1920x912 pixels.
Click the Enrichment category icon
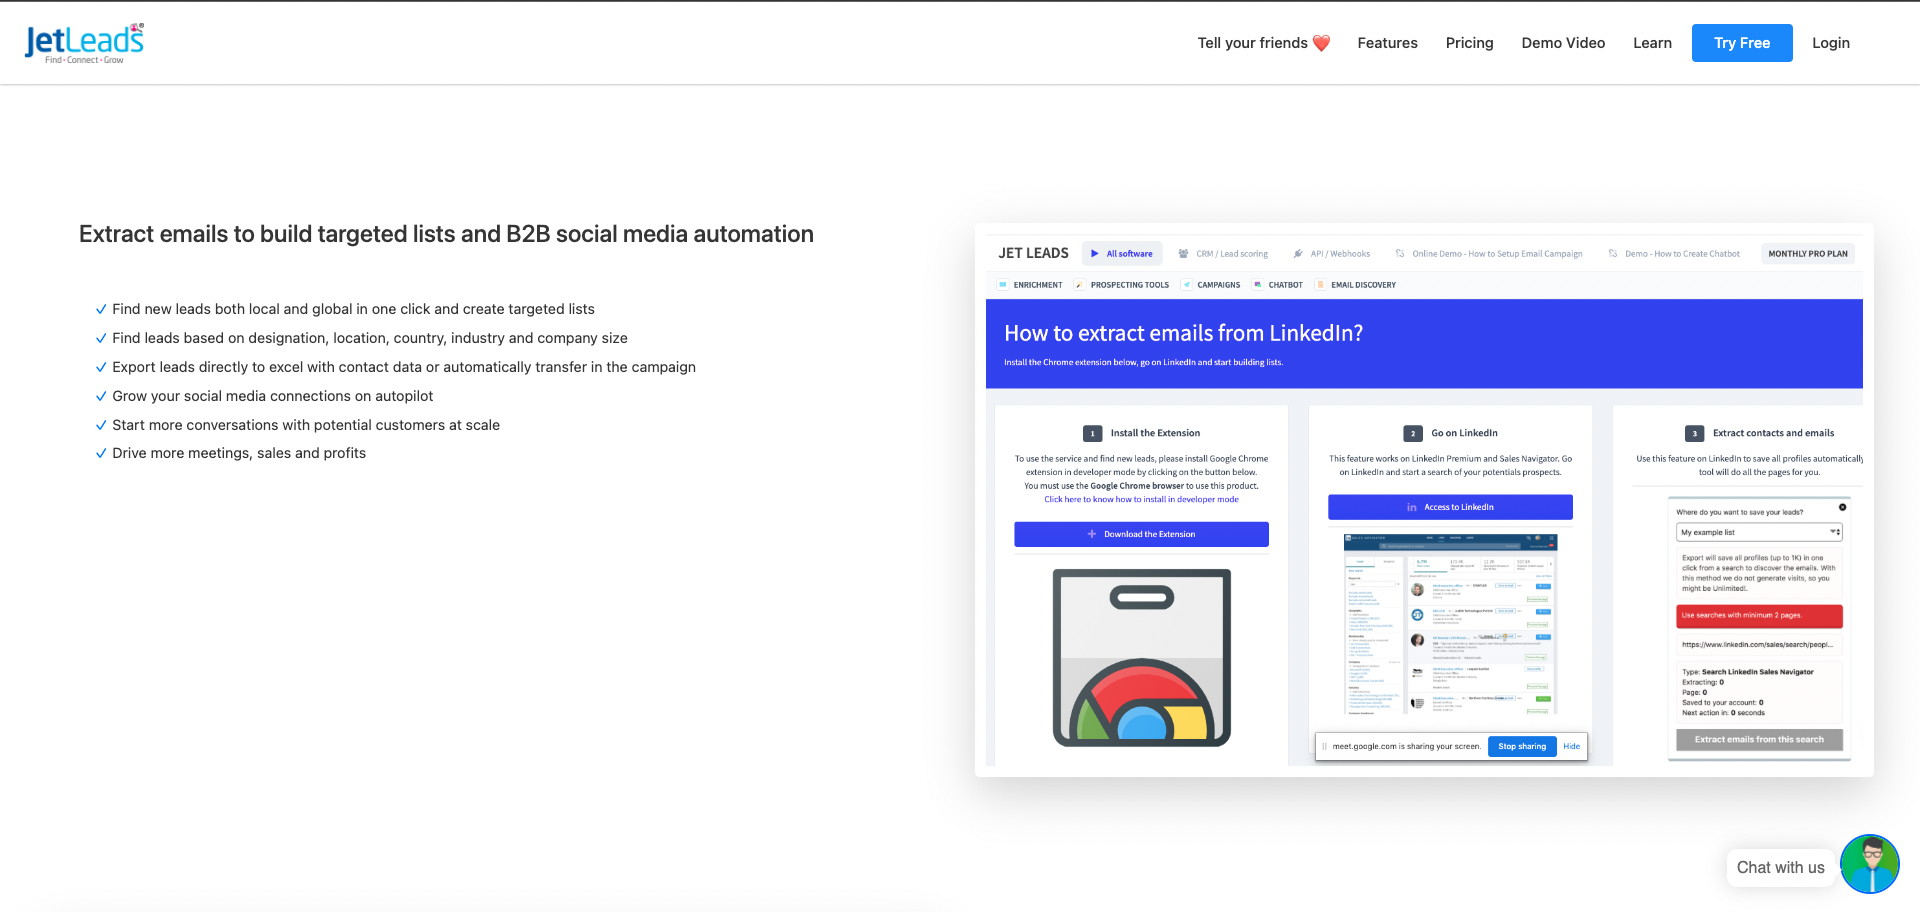click(x=1003, y=285)
